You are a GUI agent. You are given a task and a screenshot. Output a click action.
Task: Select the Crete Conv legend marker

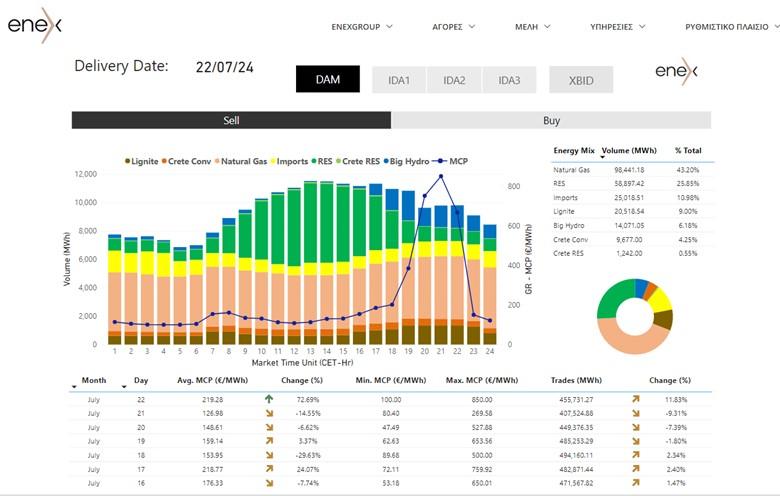point(164,161)
